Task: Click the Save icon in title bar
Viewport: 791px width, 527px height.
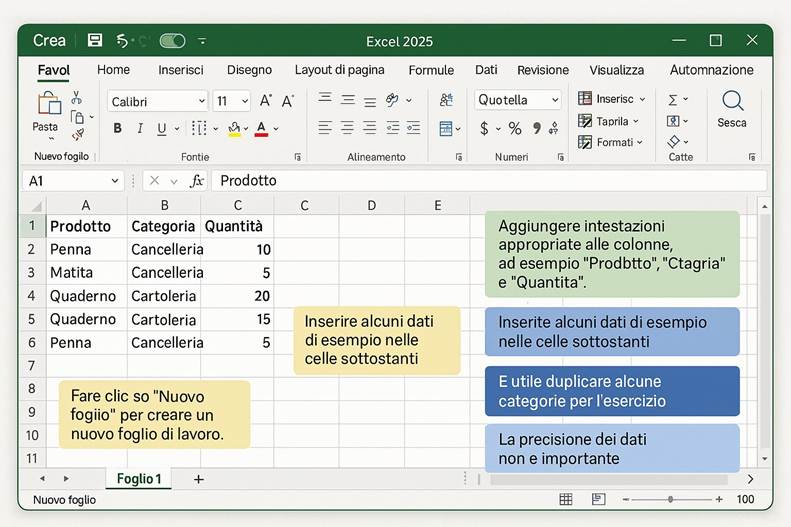Action: (x=95, y=41)
